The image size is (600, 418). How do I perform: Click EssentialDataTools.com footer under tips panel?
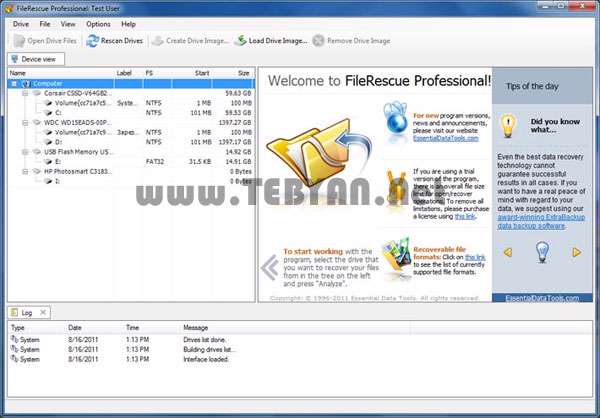pyautogui.click(x=542, y=298)
